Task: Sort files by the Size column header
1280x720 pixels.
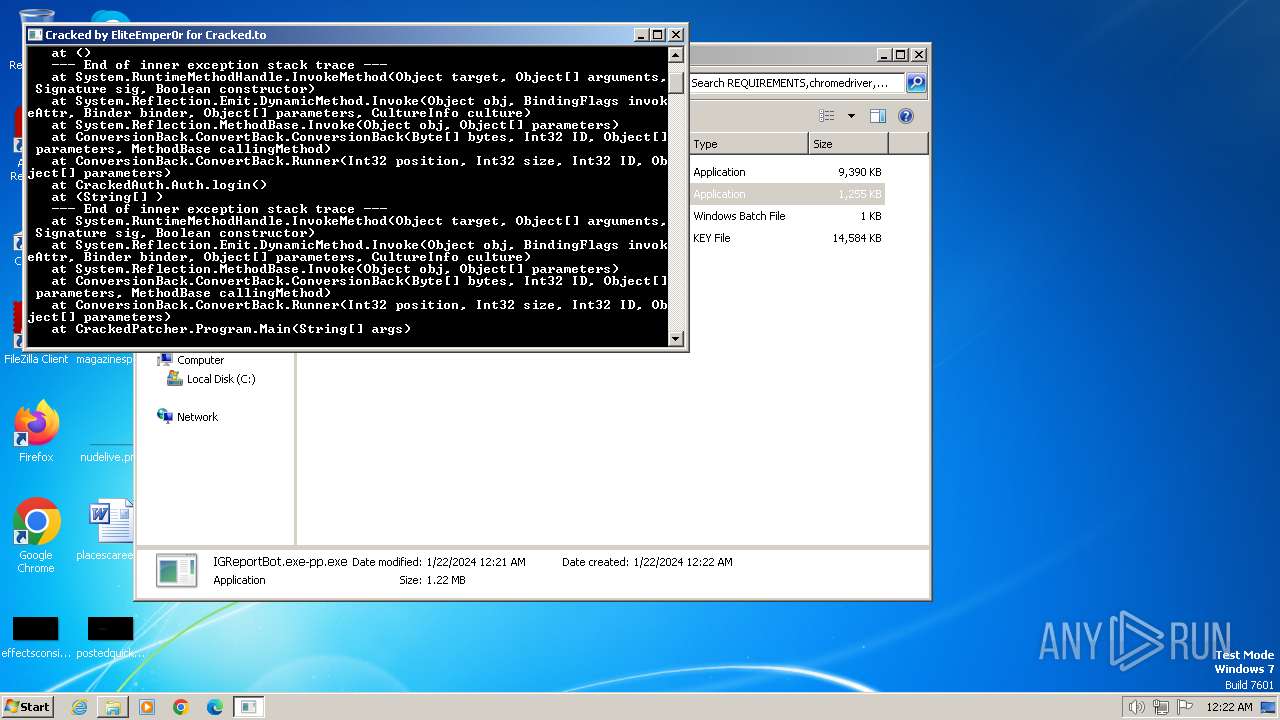Action: pyautogui.click(x=848, y=144)
